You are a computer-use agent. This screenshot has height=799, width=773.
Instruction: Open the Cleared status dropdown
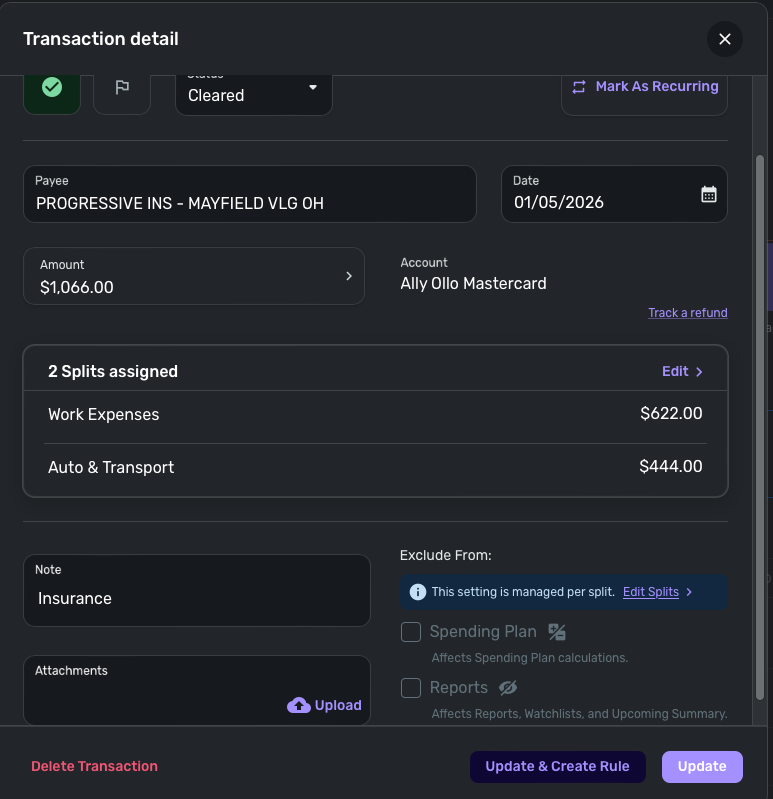pyautogui.click(x=254, y=93)
